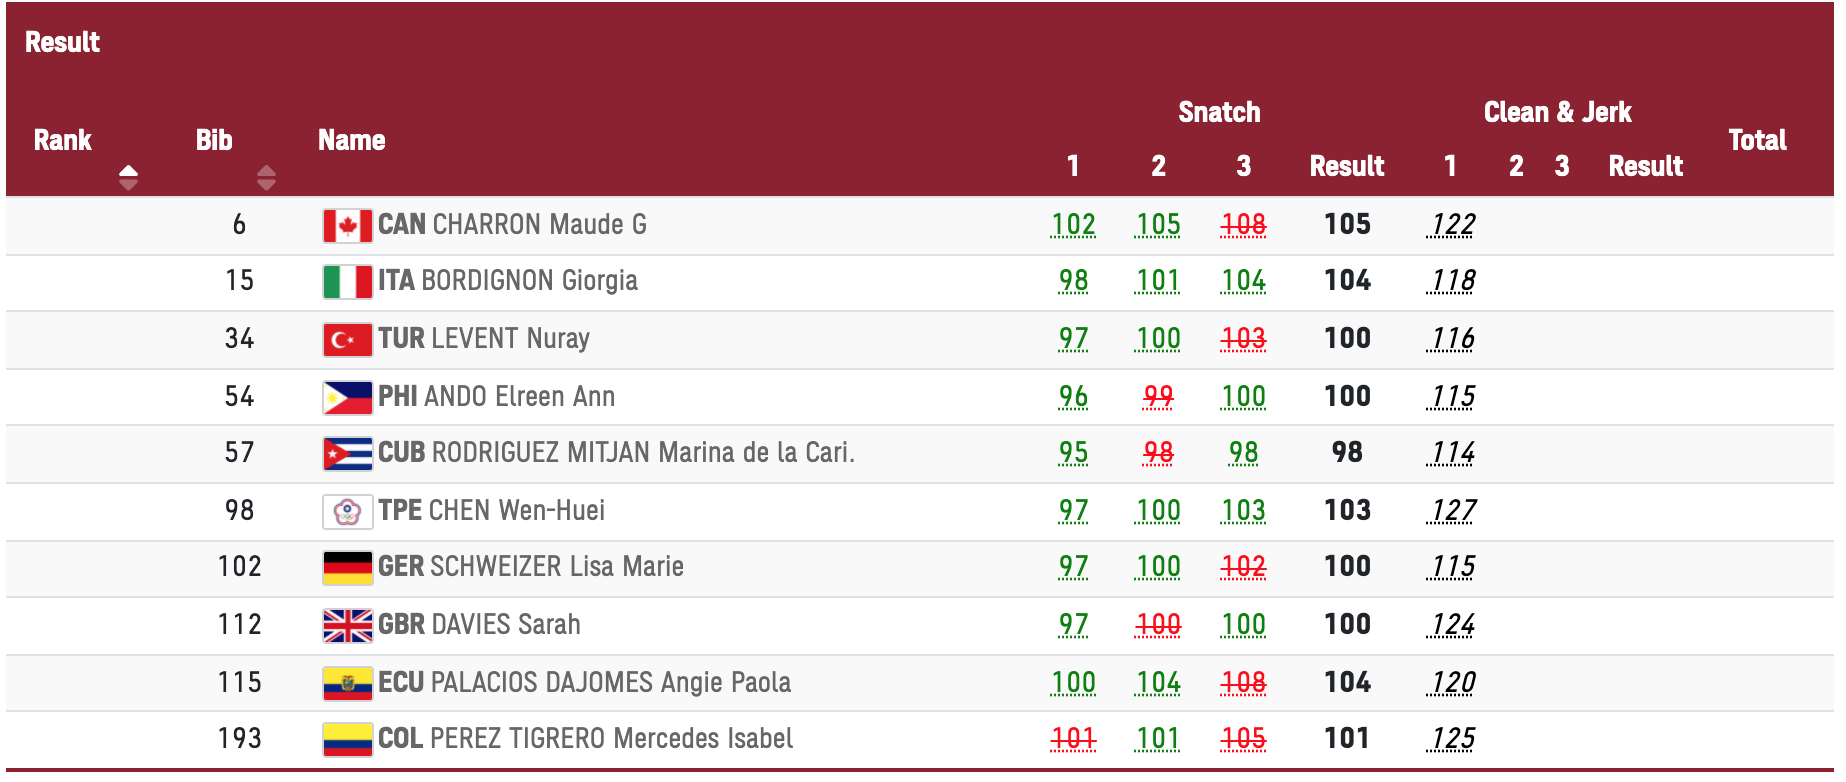This screenshot has width=1846, height=782.
Task: Click the Philippines flag icon
Action: [347, 398]
